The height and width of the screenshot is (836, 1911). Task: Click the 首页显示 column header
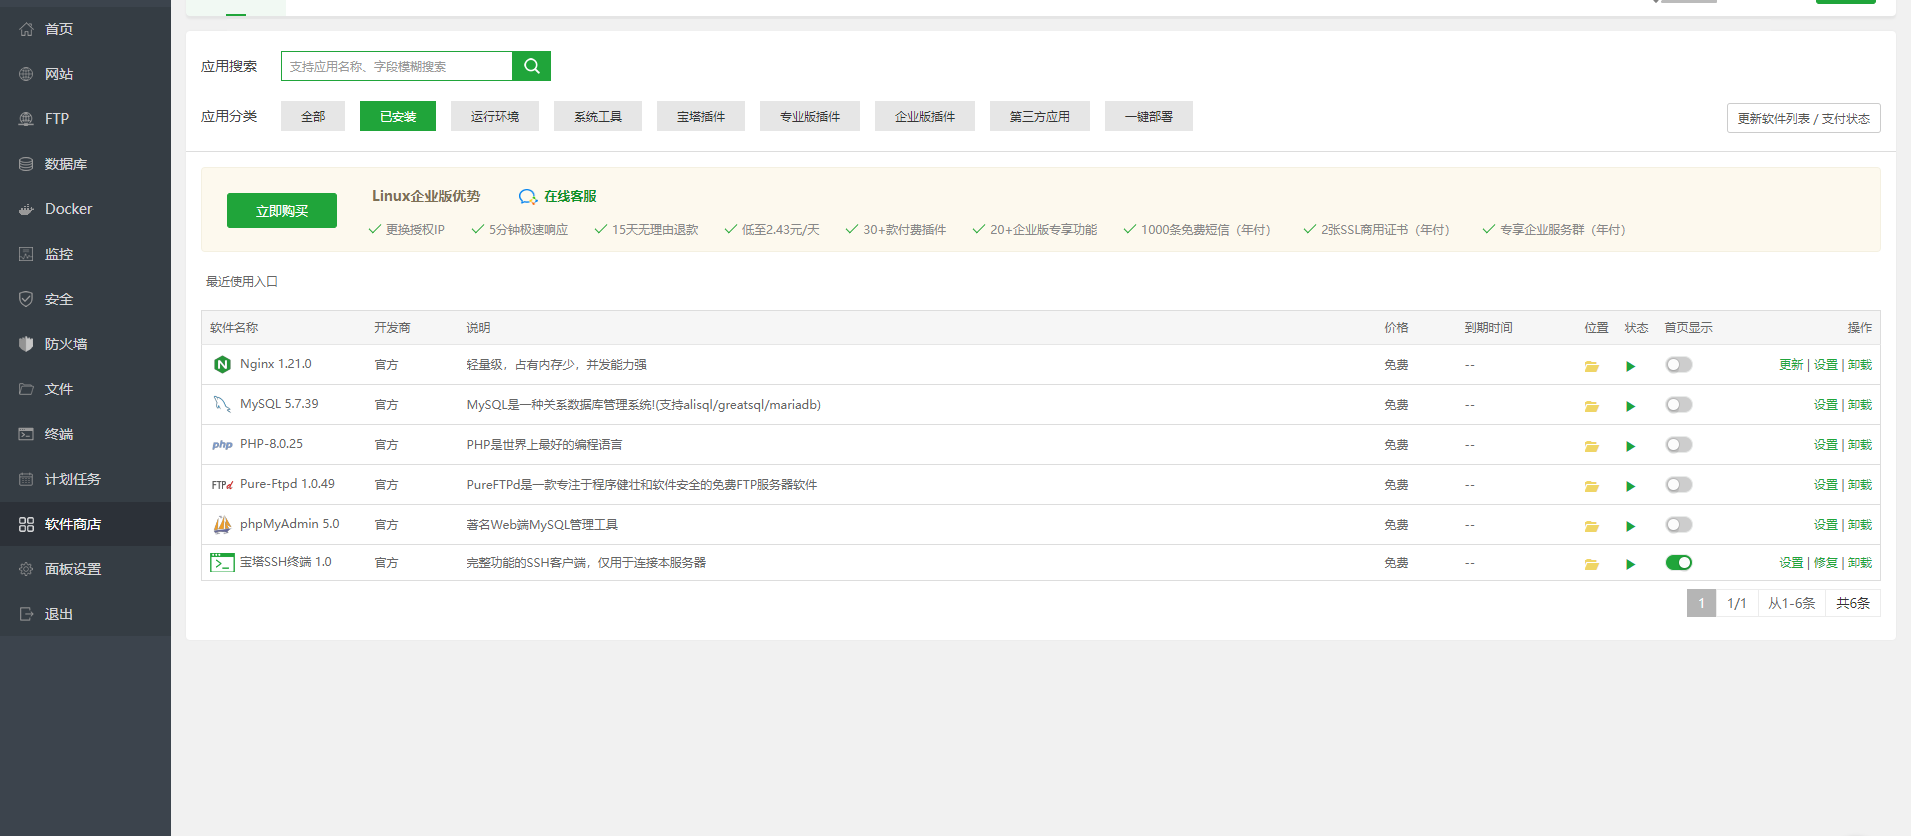1688,328
